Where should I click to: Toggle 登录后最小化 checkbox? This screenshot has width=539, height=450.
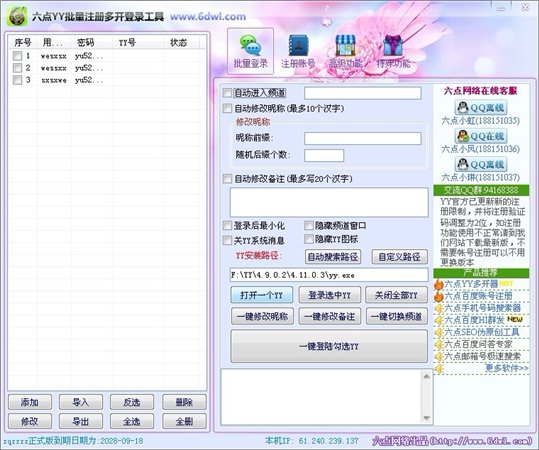227,226
